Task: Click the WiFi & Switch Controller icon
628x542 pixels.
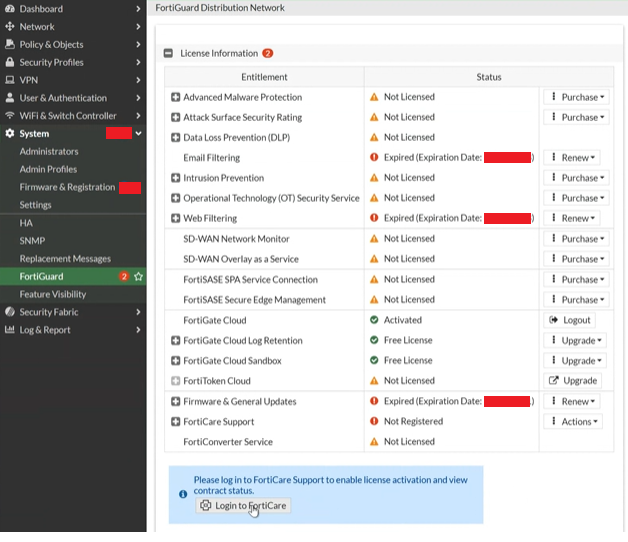Action: (x=10, y=116)
